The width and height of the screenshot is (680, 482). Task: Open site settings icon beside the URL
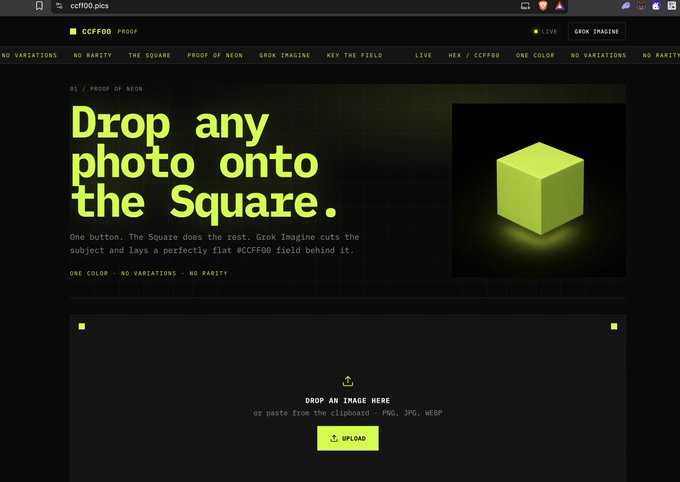(x=59, y=6)
